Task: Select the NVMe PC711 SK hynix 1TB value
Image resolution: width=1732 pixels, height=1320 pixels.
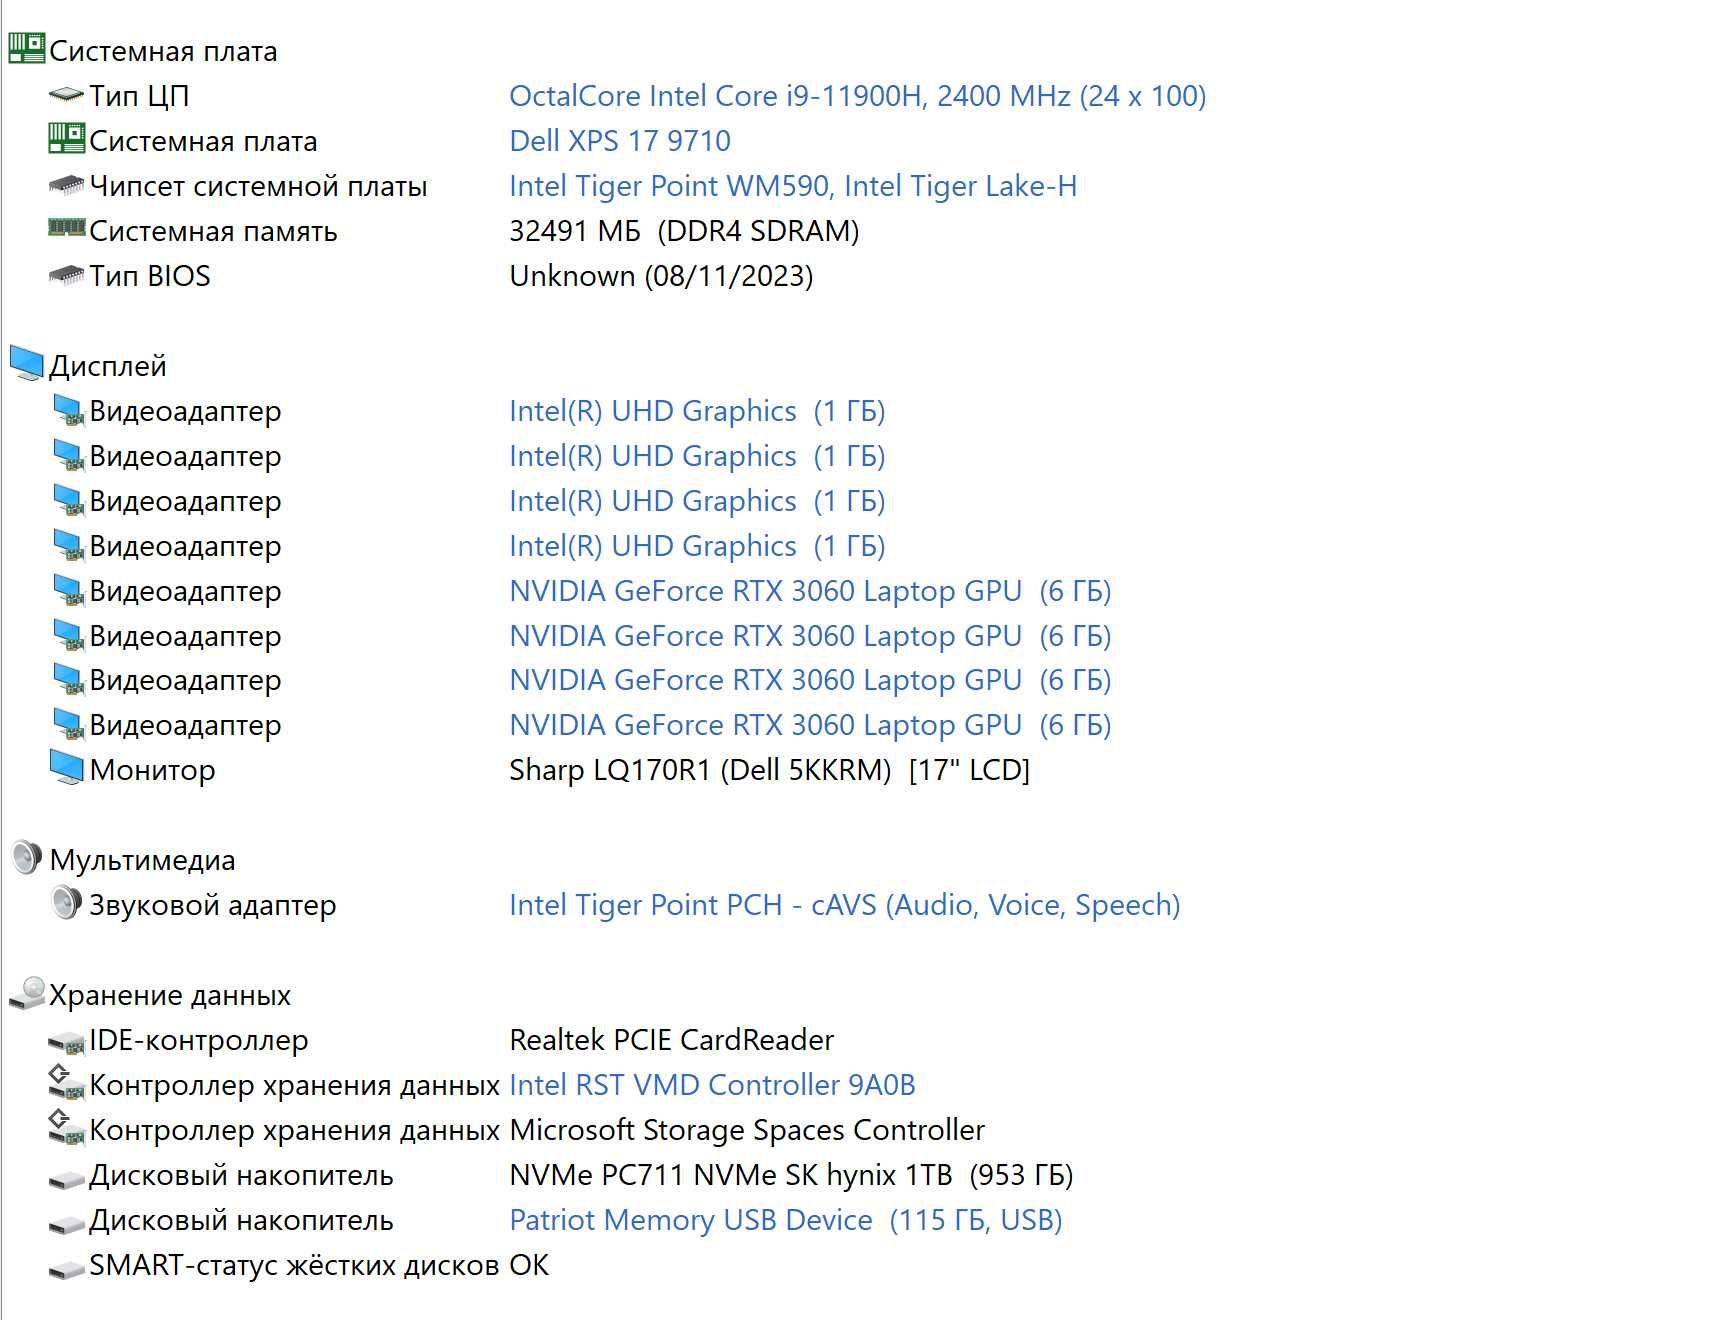Action: tap(791, 1175)
